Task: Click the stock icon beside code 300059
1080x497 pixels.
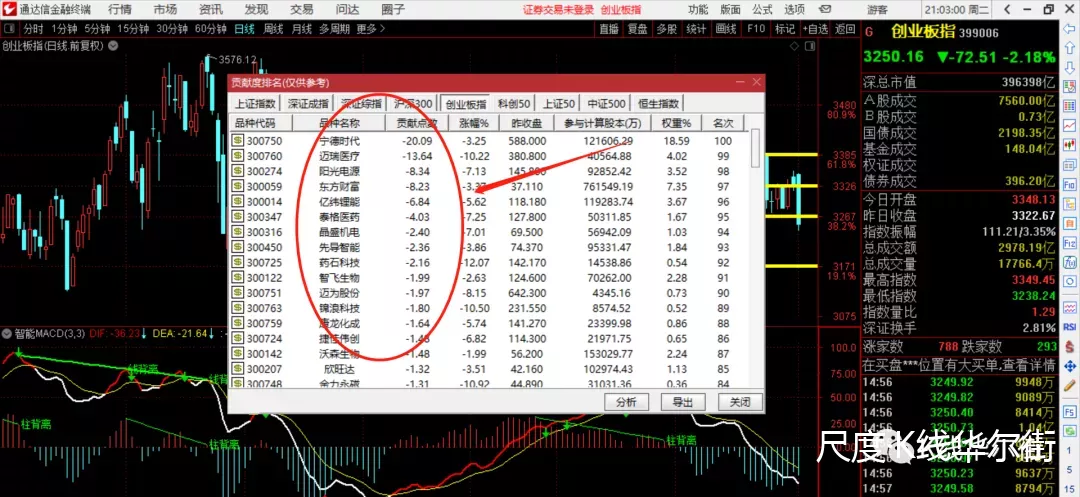Action: coord(238,186)
